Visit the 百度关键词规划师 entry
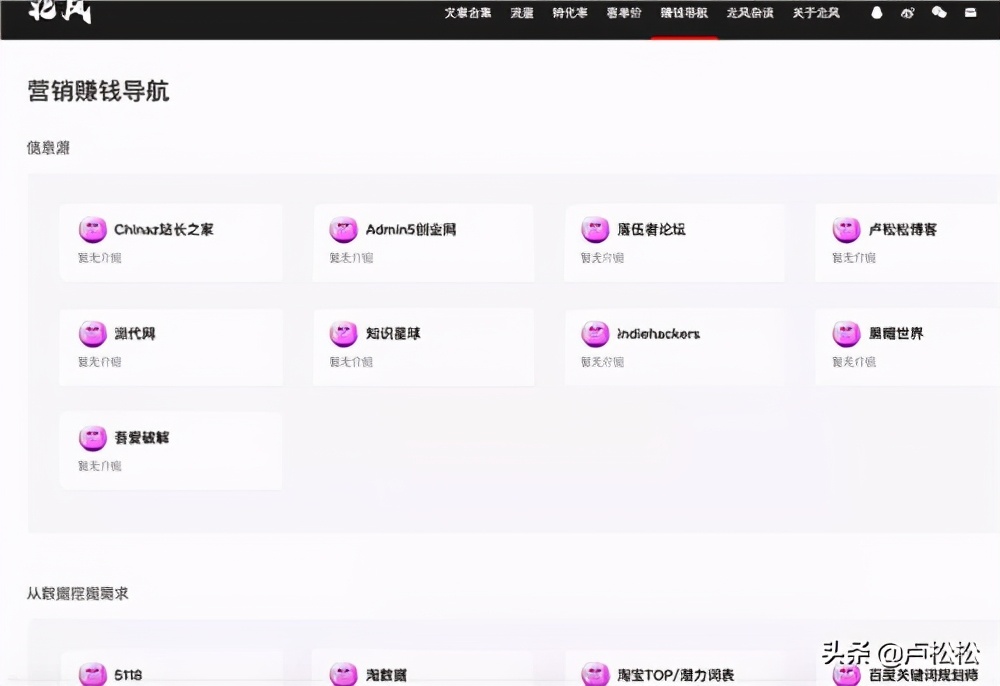Viewport: 1000px width, 686px height. point(847,673)
